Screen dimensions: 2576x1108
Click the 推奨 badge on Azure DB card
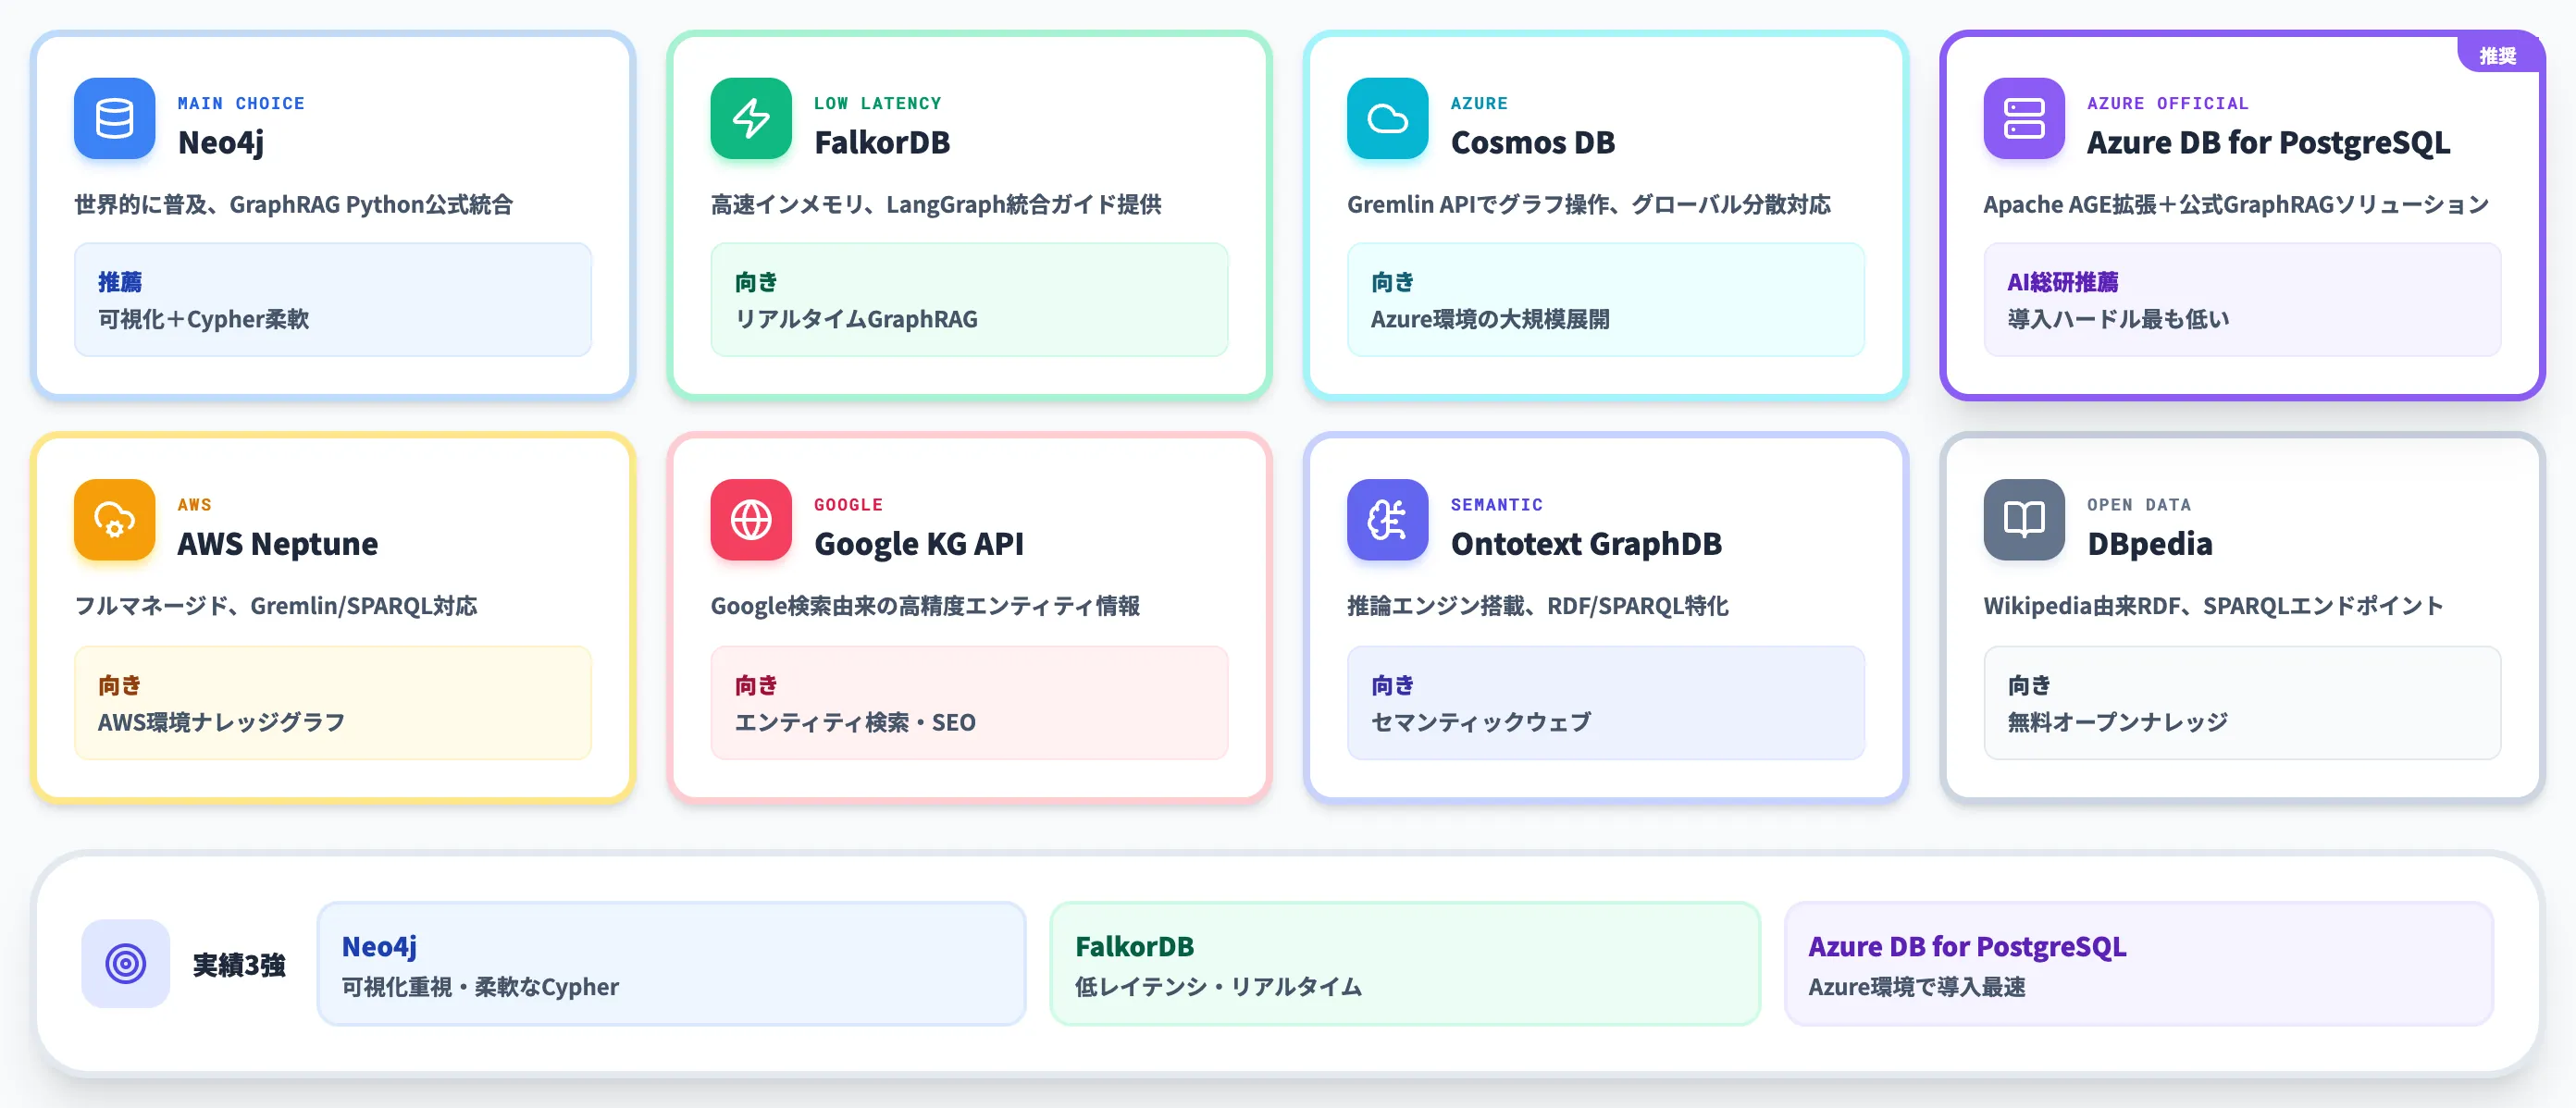(2497, 56)
